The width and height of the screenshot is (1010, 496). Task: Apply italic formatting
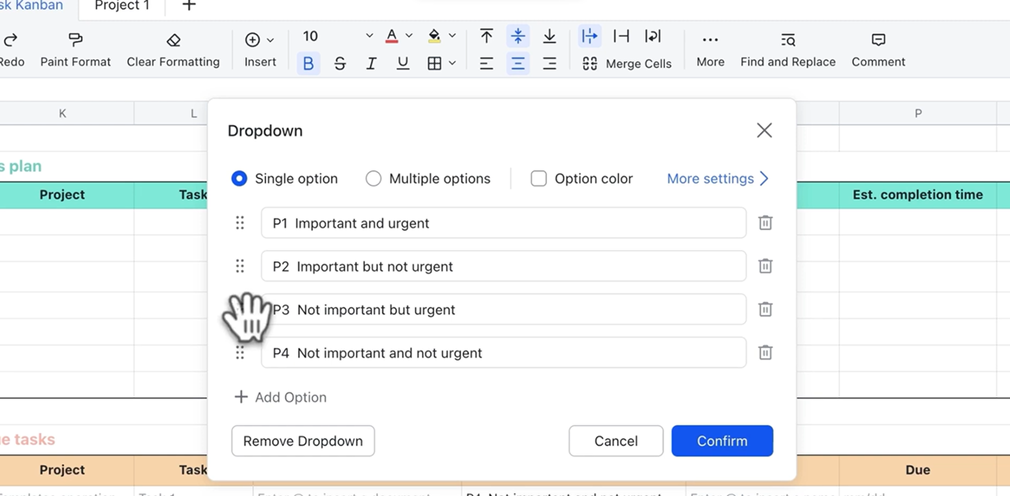(x=371, y=63)
